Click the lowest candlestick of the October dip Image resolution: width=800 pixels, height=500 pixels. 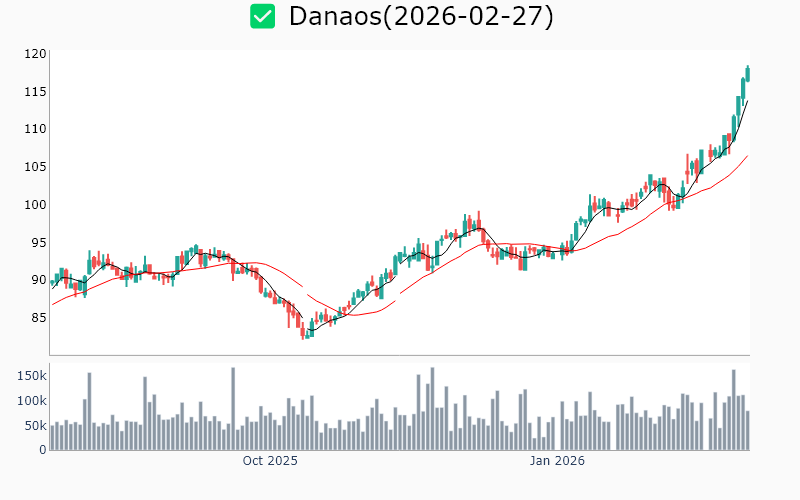[x=304, y=333]
